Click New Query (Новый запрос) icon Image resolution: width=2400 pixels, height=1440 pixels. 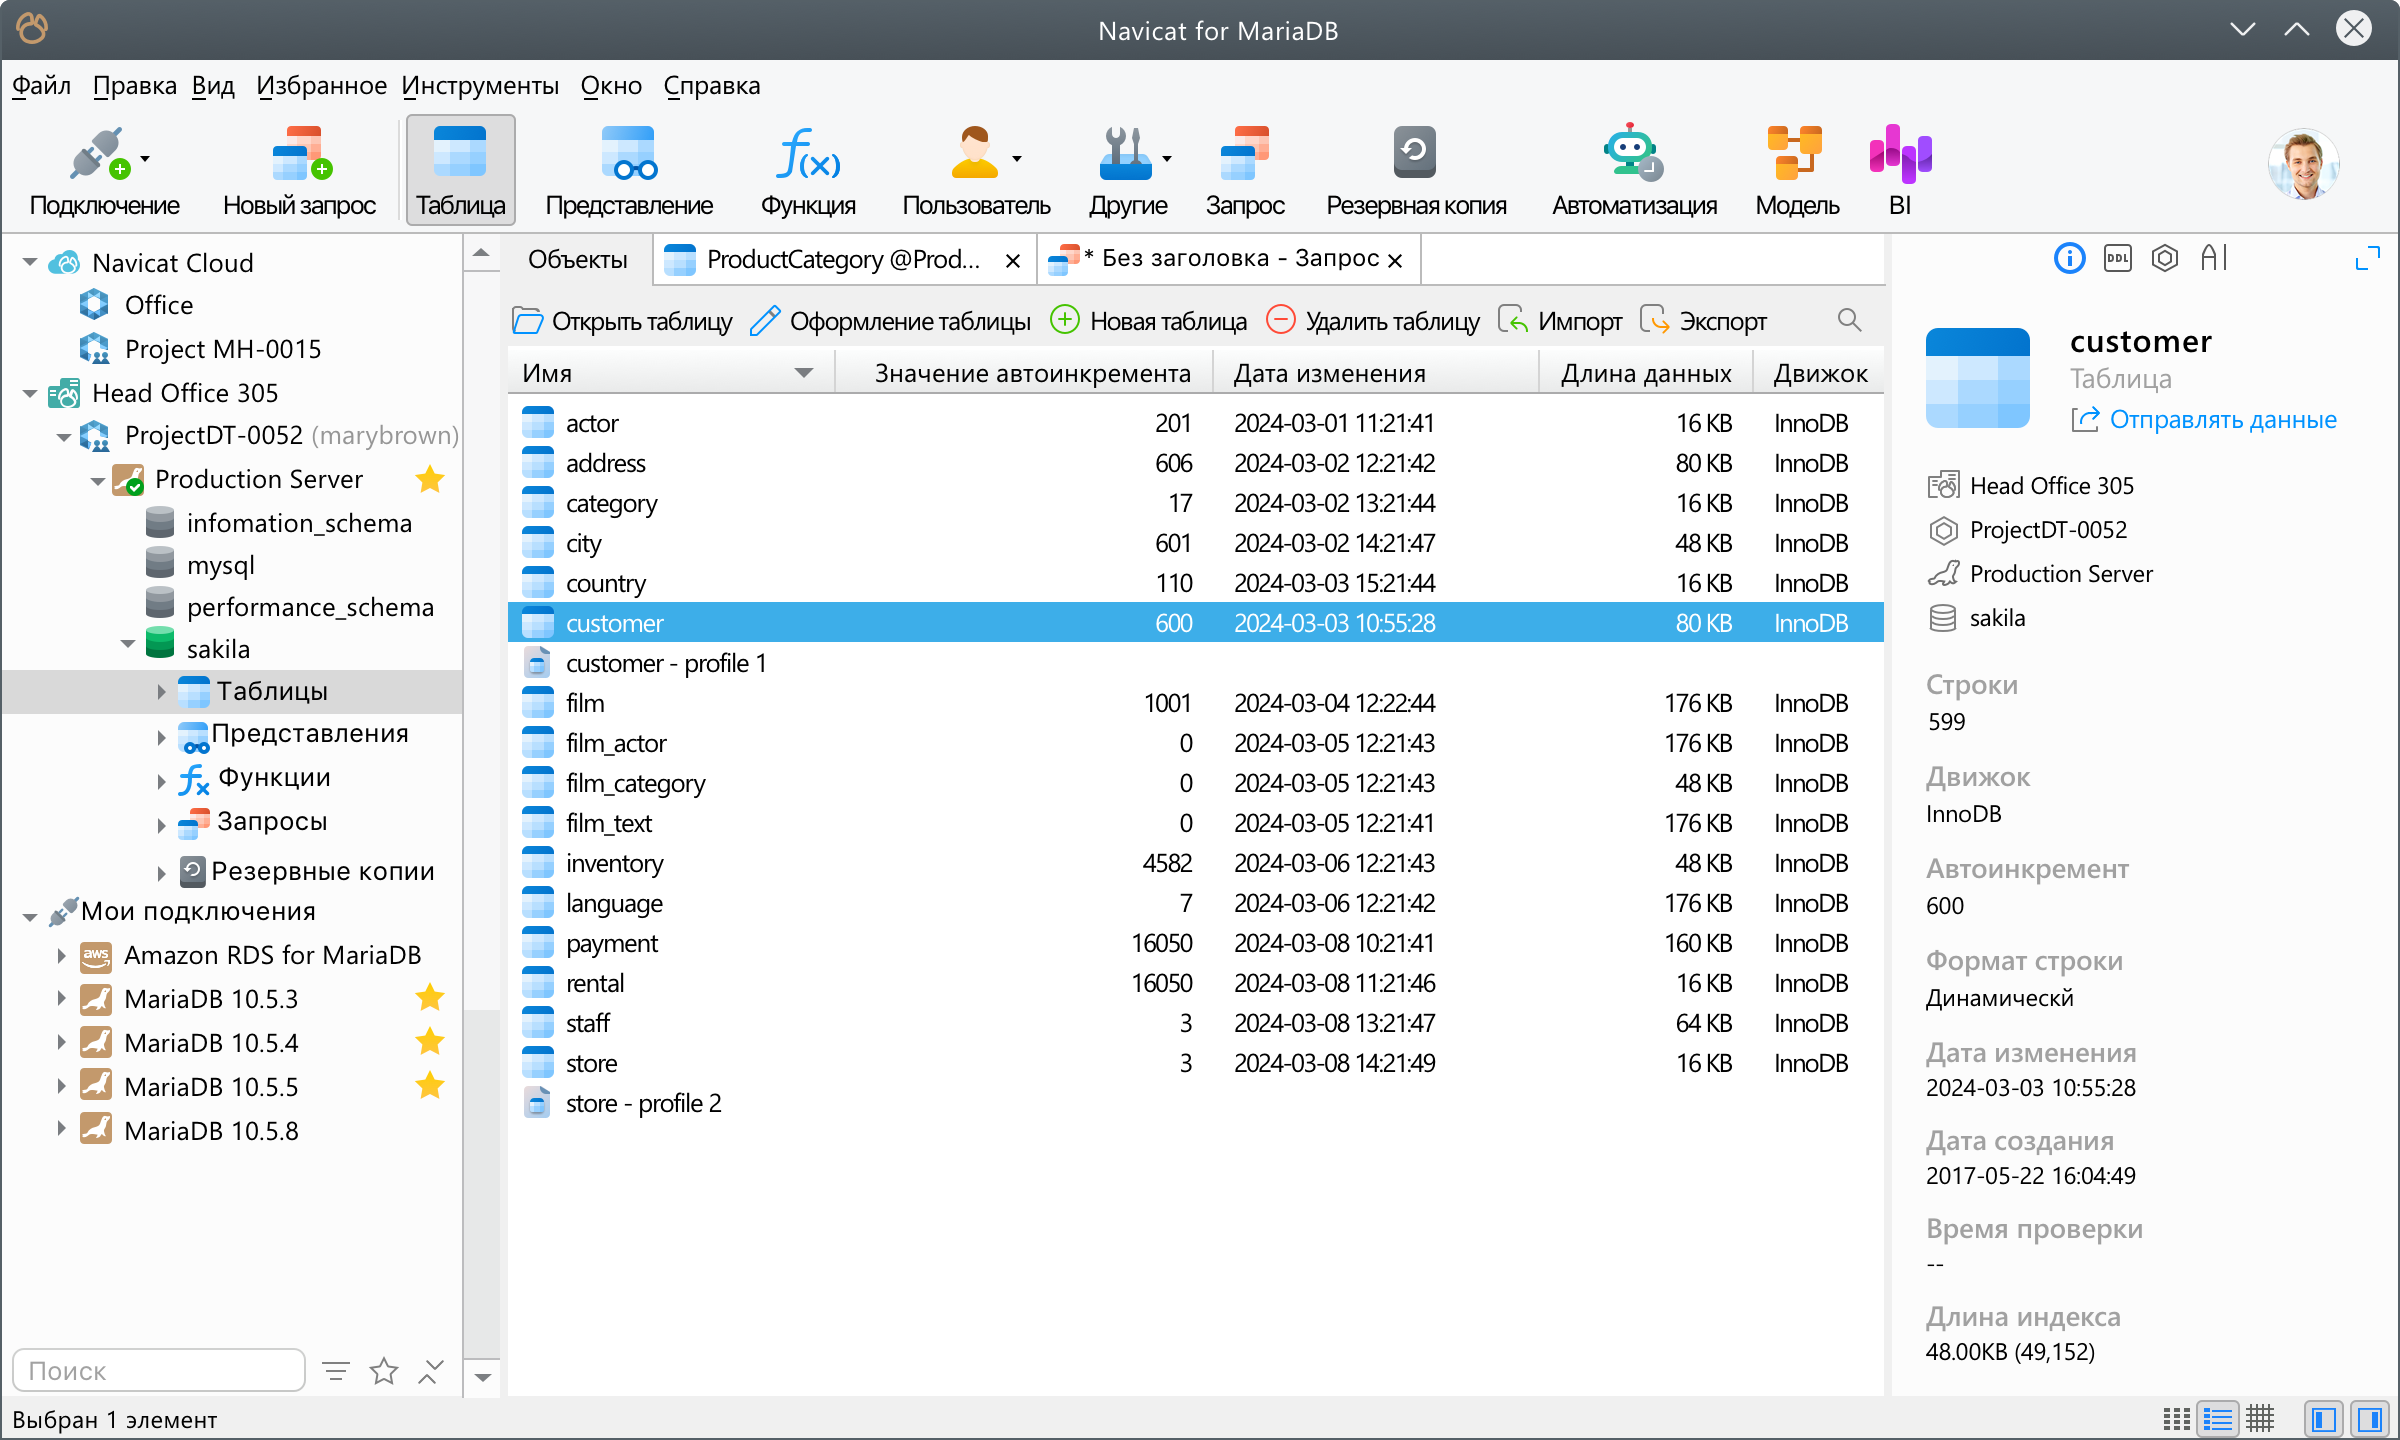tap(300, 155)
